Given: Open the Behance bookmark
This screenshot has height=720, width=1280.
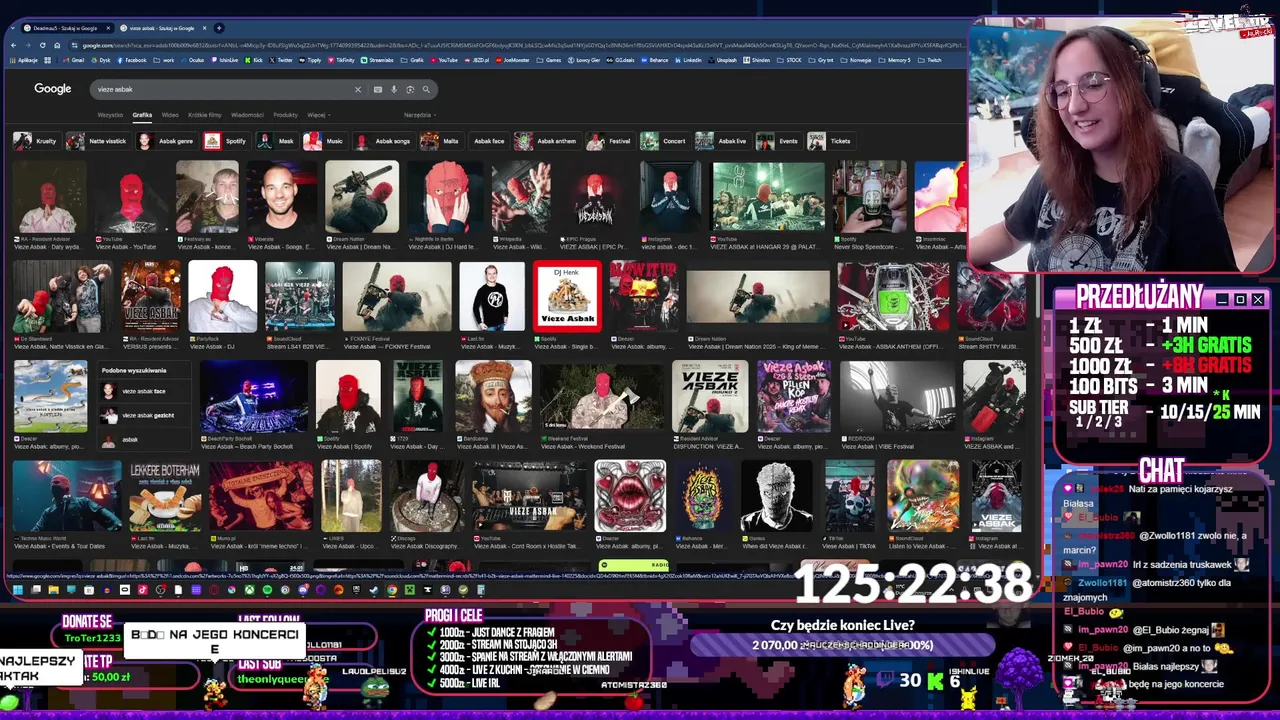Looking at the screenshot, I should [x=654, y=60].
